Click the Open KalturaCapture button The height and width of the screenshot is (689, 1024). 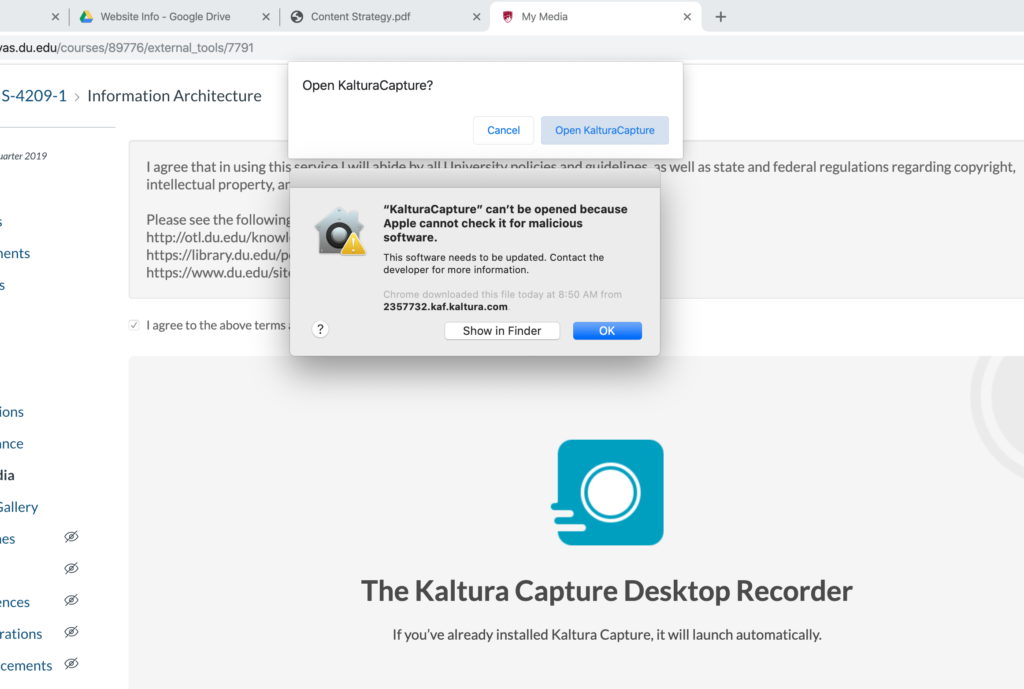(x=604, y=130)
